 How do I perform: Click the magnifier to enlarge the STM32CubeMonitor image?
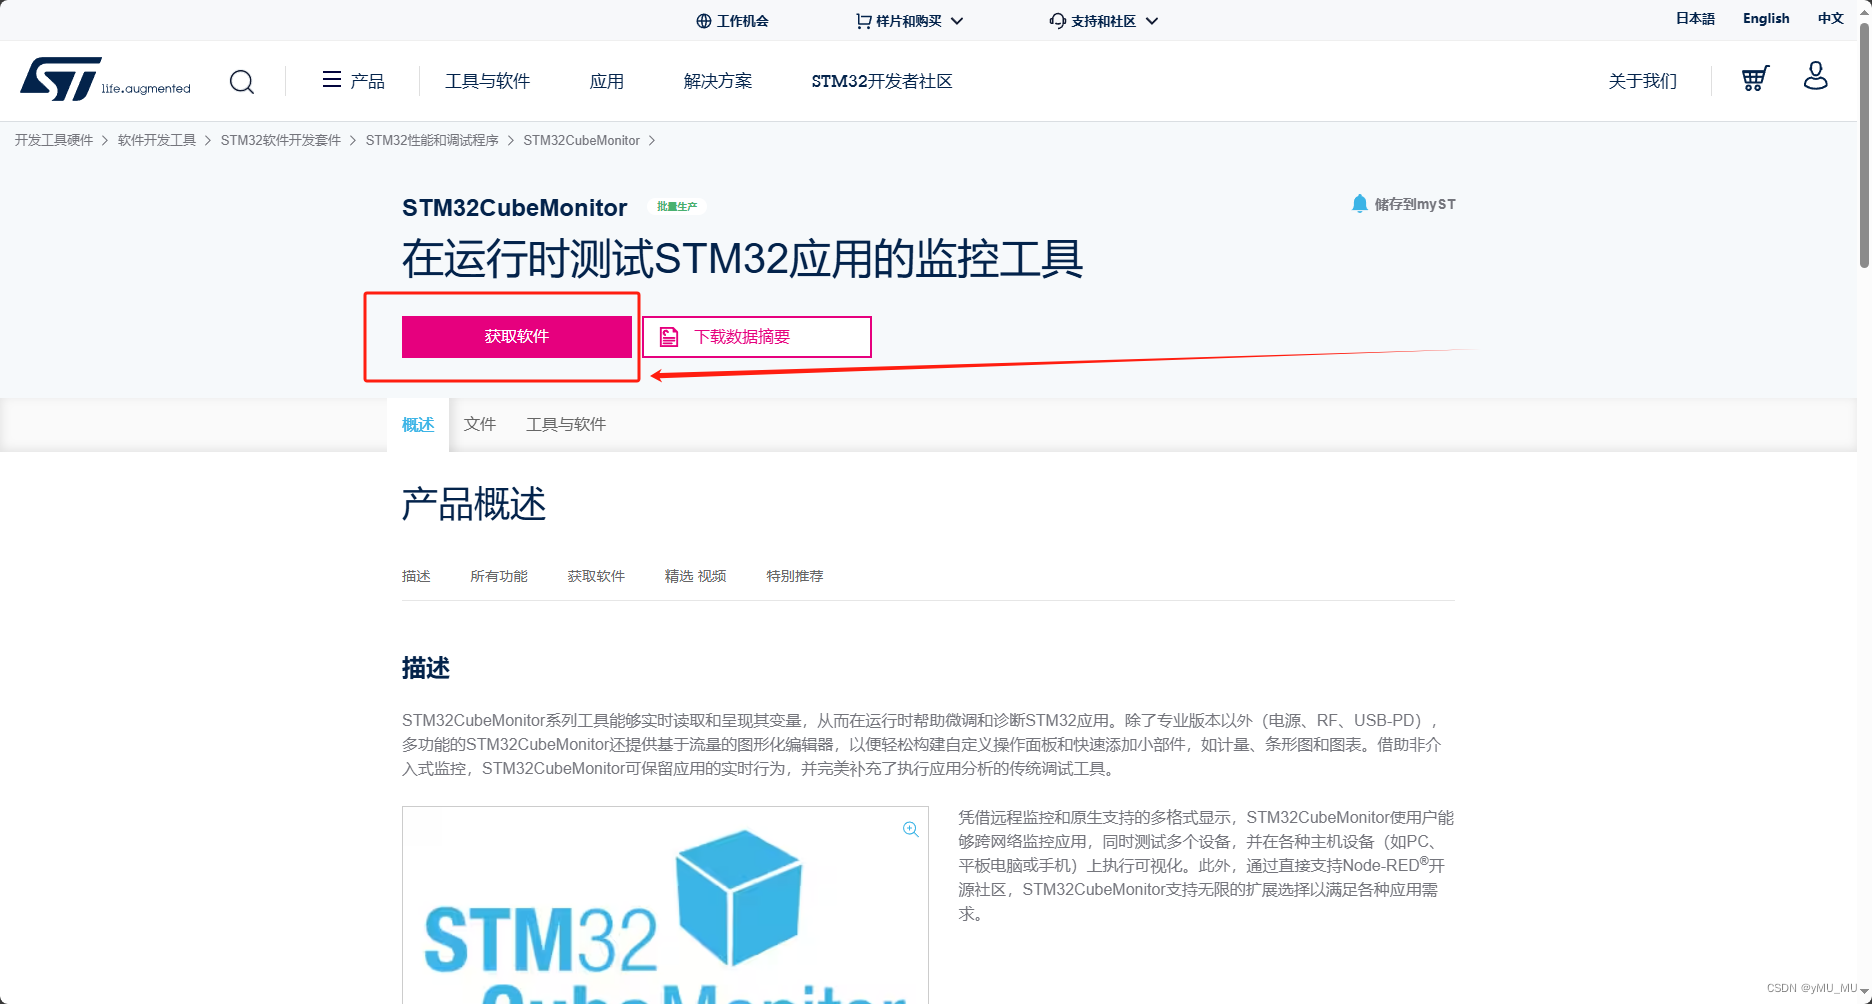coord(911,829)
